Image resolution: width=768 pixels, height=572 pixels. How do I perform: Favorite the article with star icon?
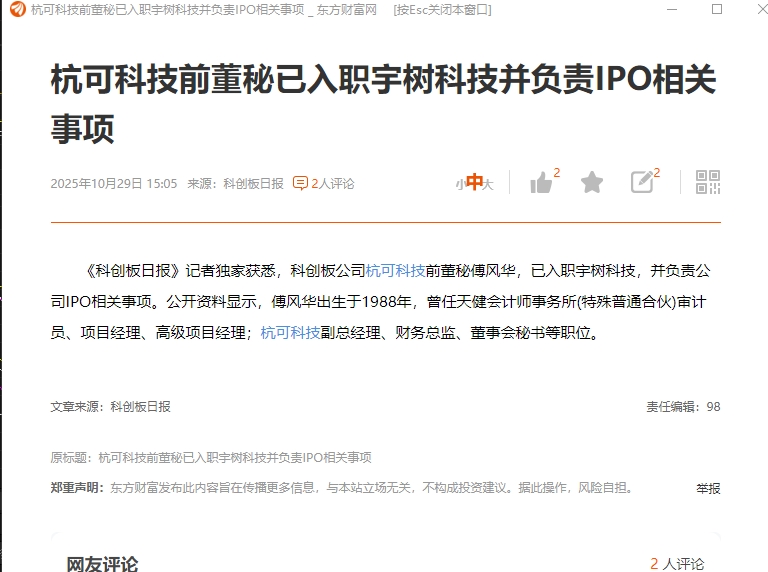pos(592,183)
